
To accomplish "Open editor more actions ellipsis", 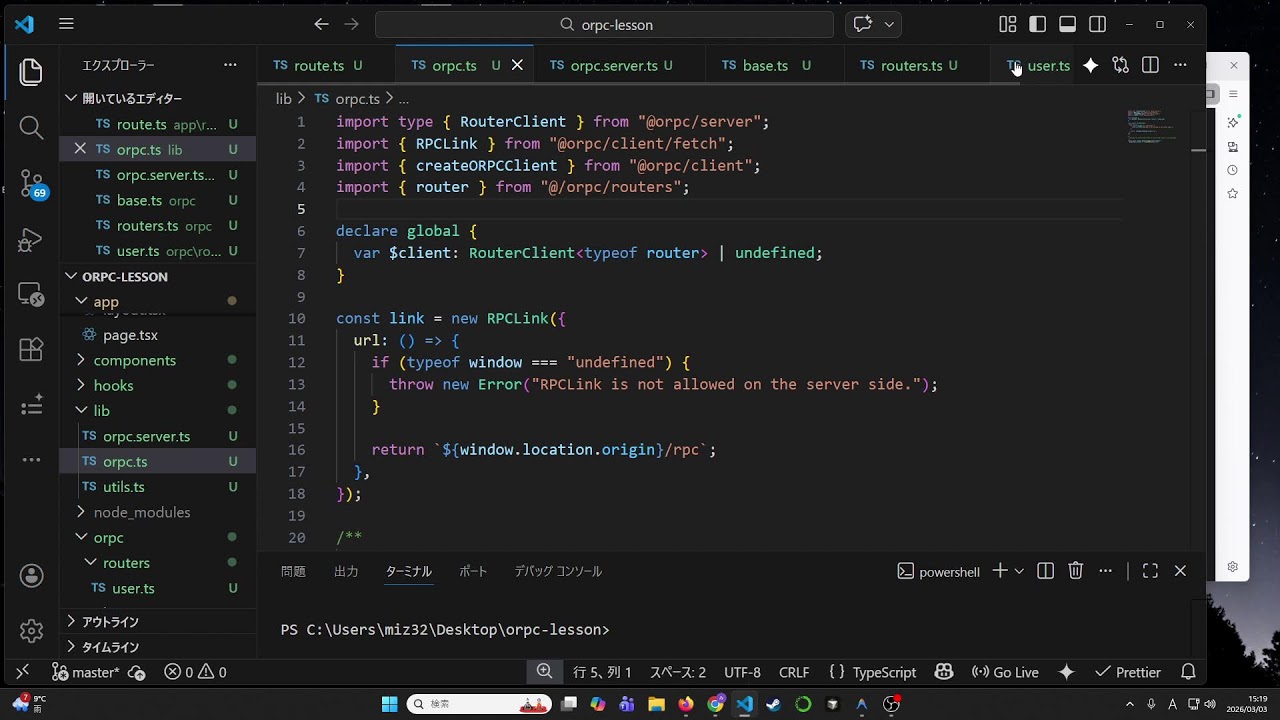I will [x=1180, y=65].
